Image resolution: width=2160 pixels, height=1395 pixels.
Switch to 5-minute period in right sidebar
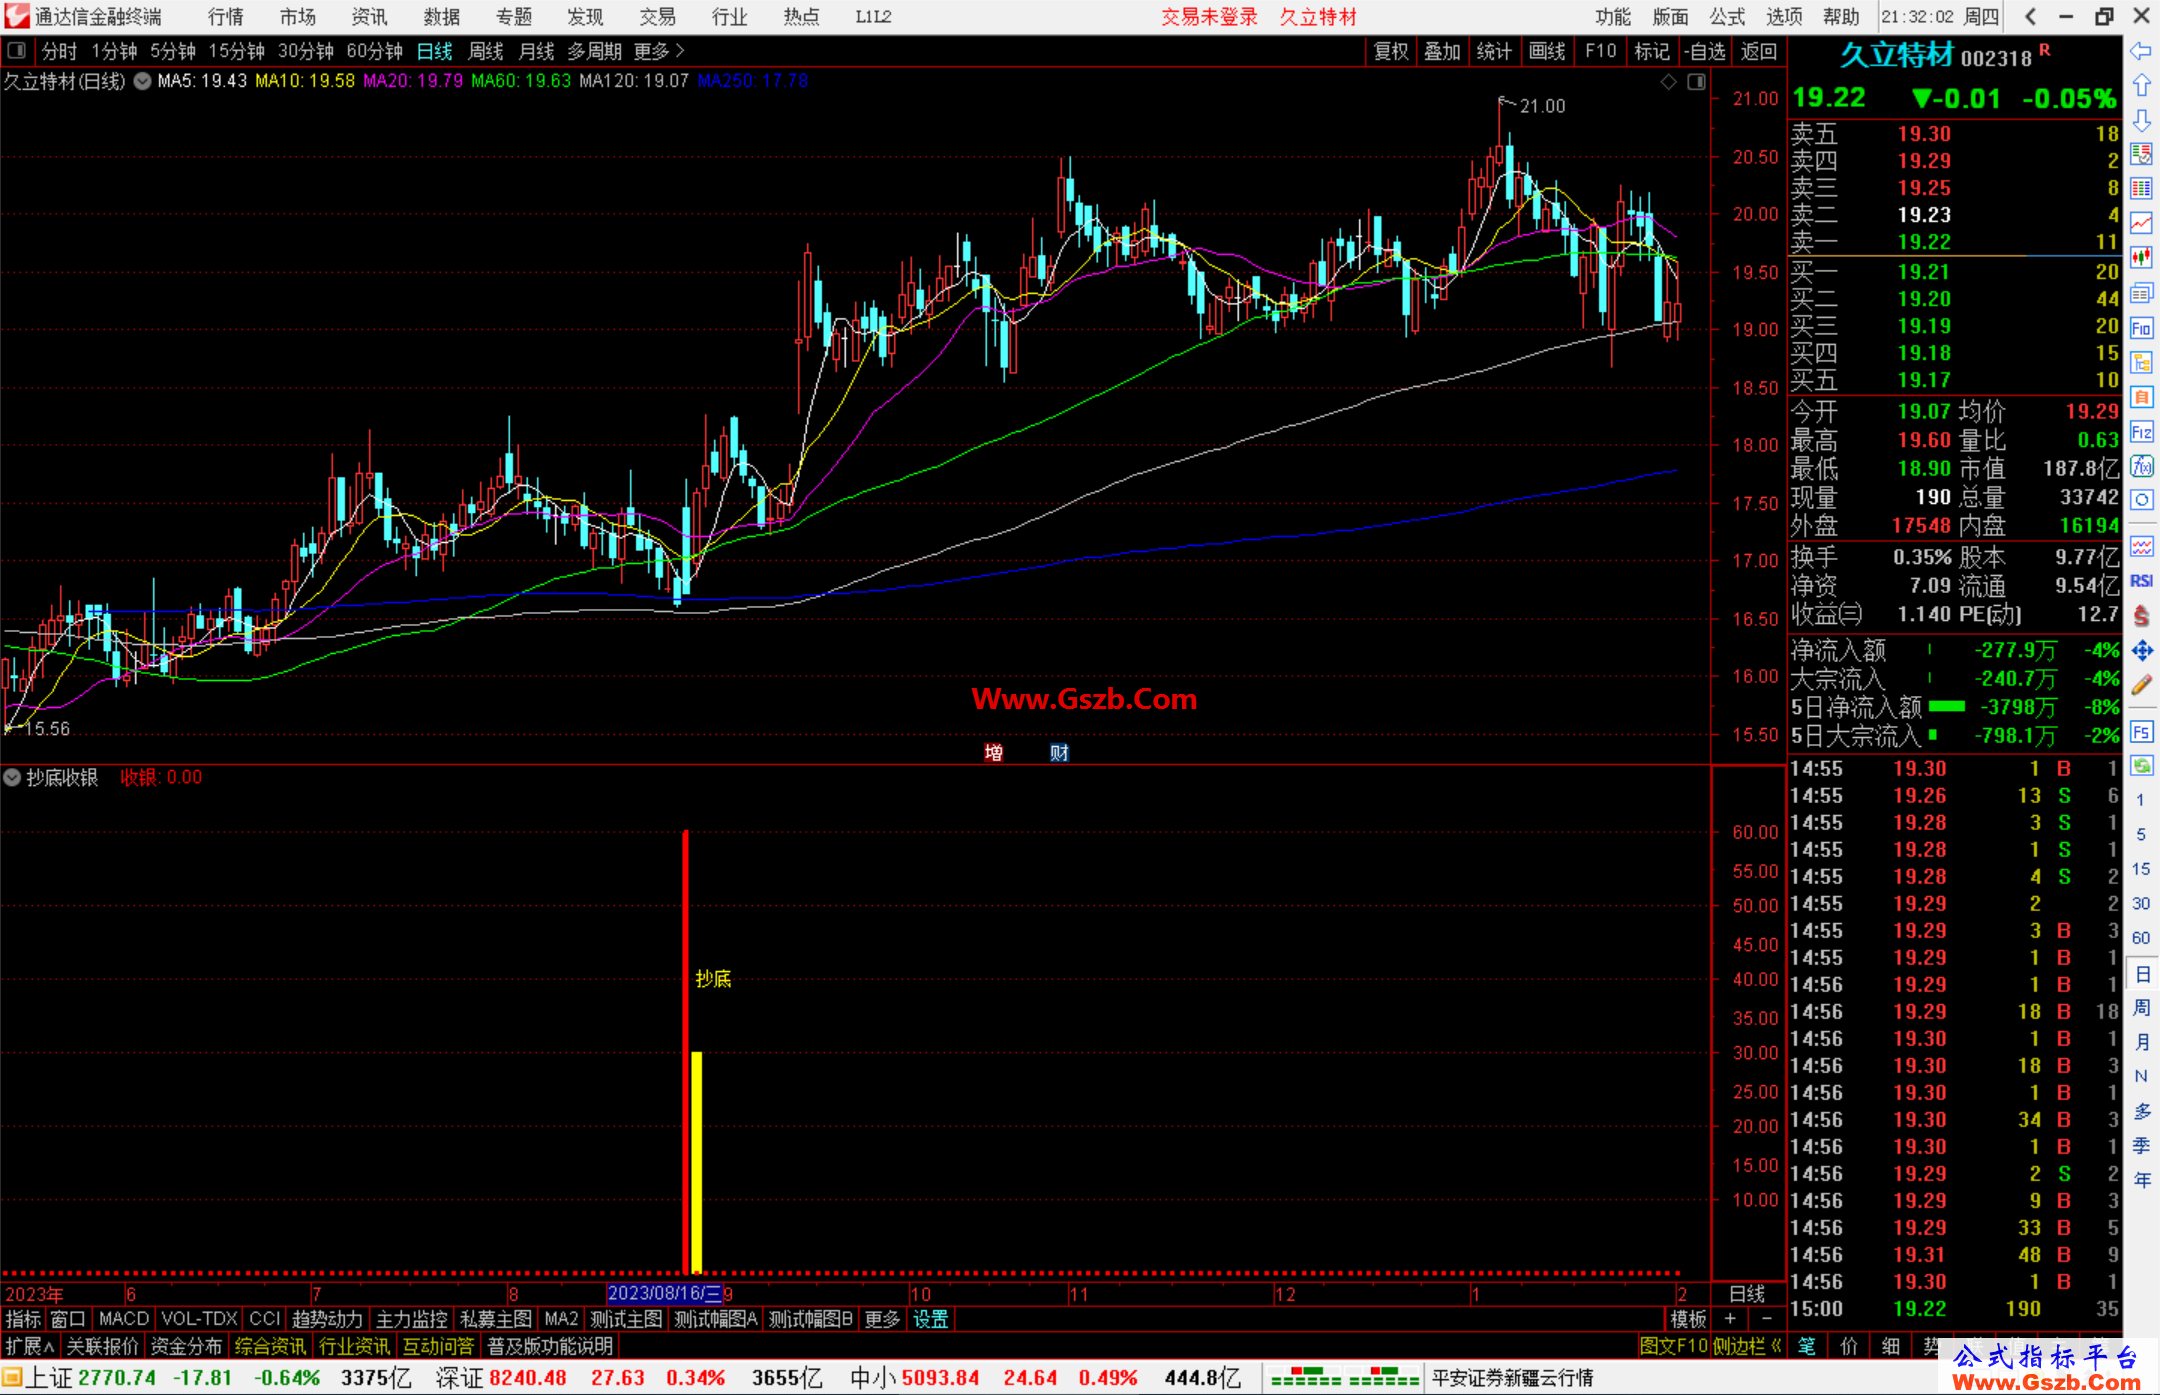pos(2140,834)
